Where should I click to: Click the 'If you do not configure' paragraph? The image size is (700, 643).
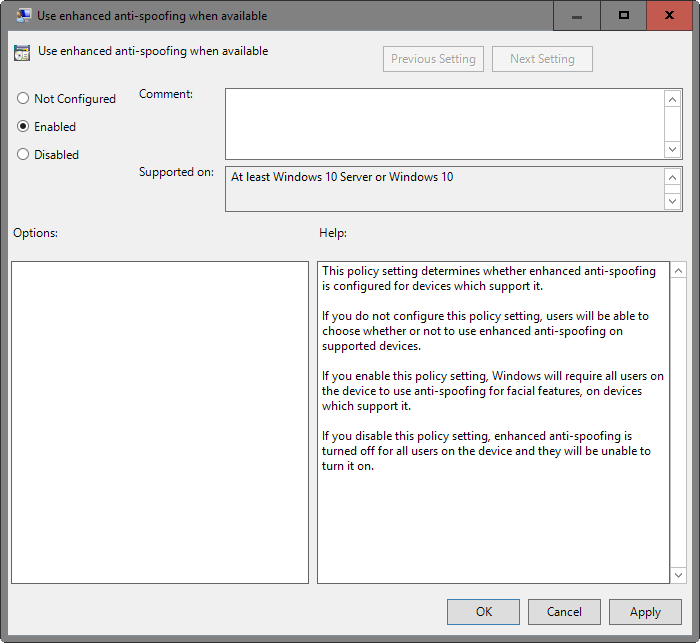tap(485, 331)
